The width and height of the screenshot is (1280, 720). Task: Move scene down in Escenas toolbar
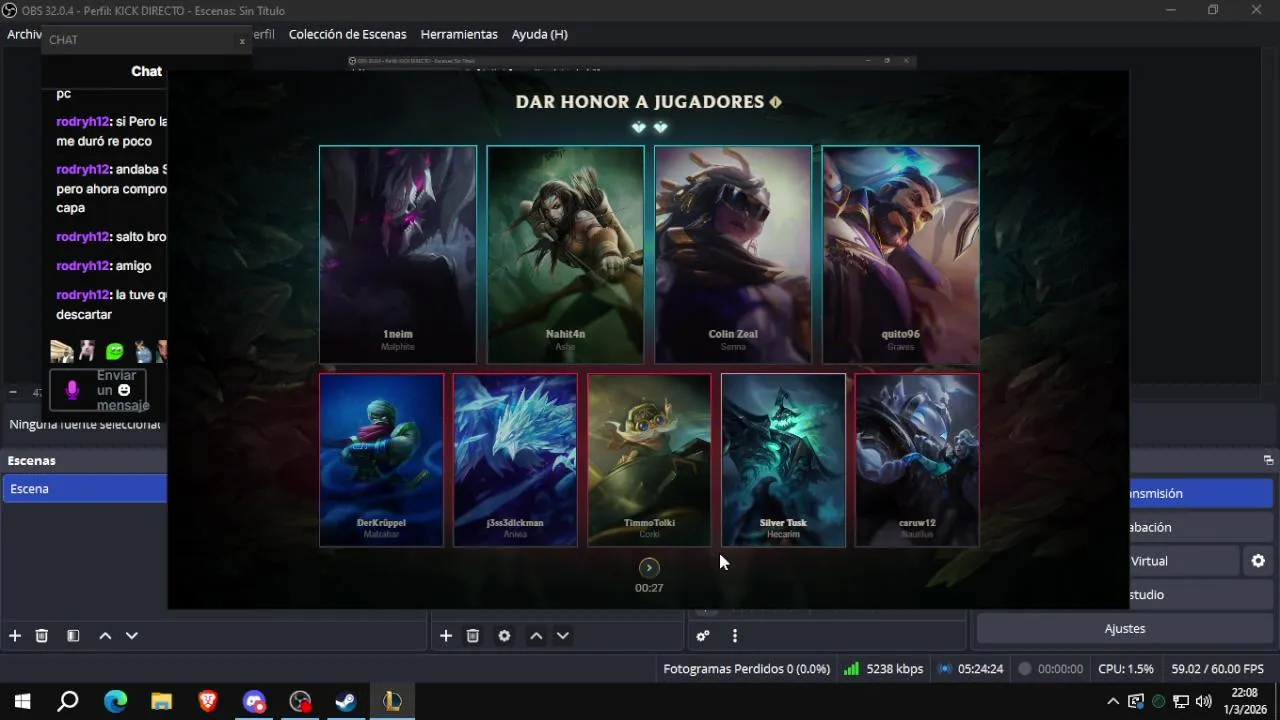(131, 636)
